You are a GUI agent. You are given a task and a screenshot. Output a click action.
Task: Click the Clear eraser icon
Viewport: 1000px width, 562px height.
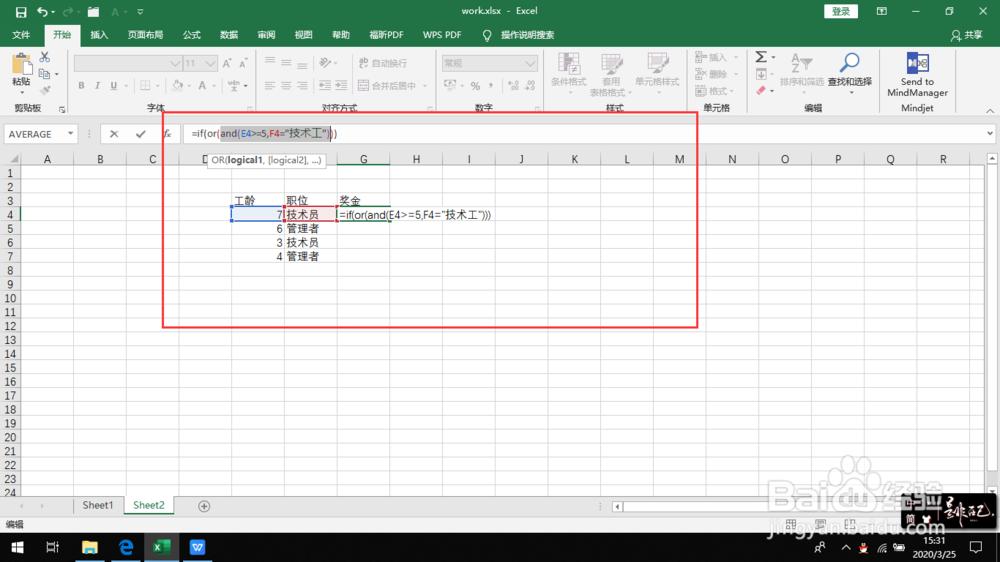(761, 91)
